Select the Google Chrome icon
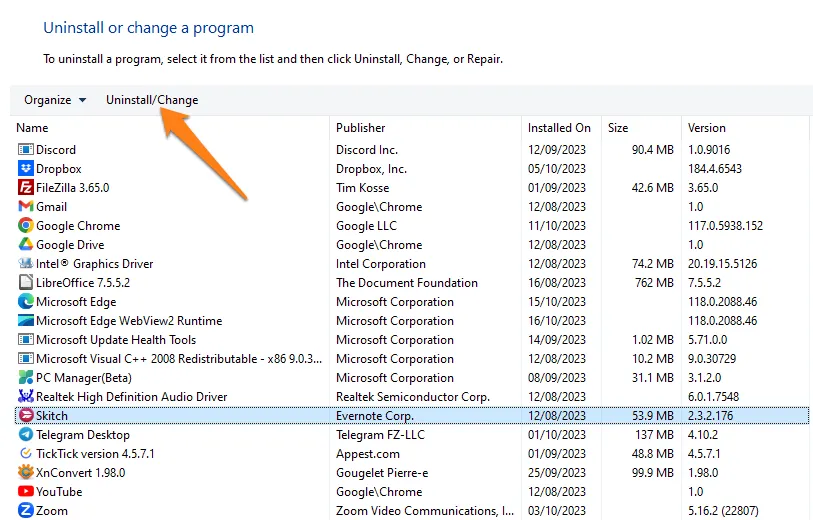Viewport: 813px width, 520px height. [25, 226]
